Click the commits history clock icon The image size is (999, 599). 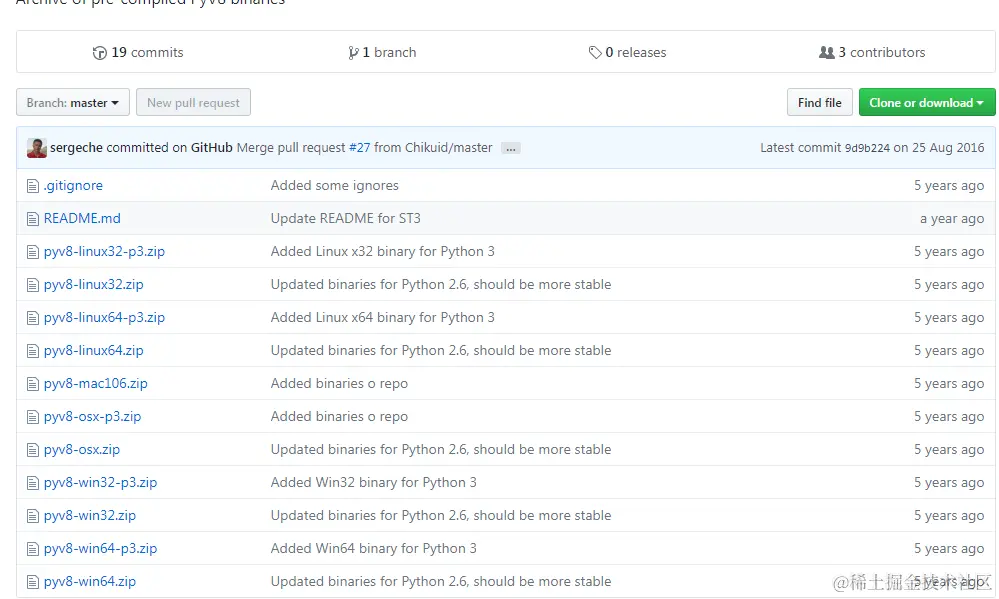(99, 53)
